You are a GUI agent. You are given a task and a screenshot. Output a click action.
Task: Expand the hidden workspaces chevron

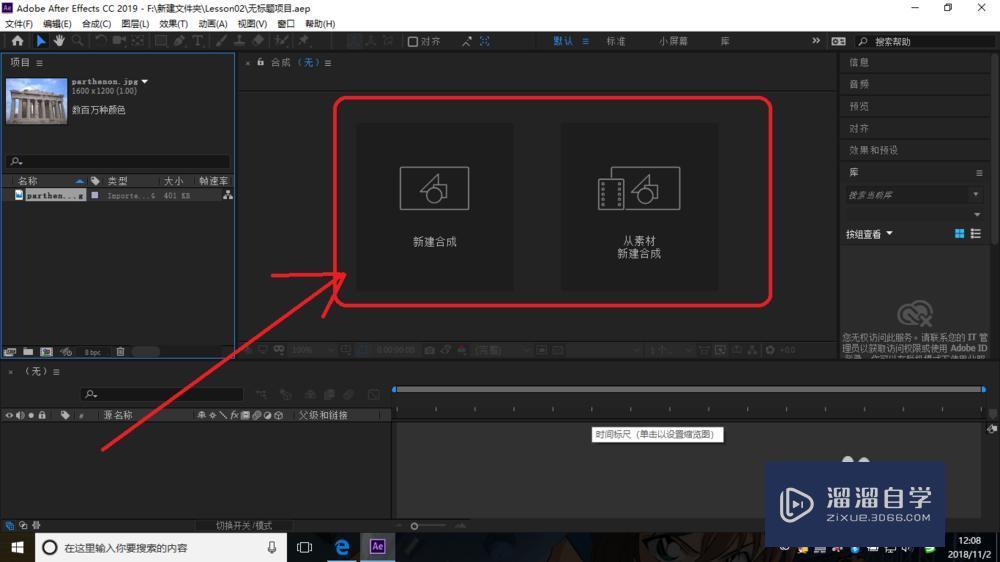(816, 41)
